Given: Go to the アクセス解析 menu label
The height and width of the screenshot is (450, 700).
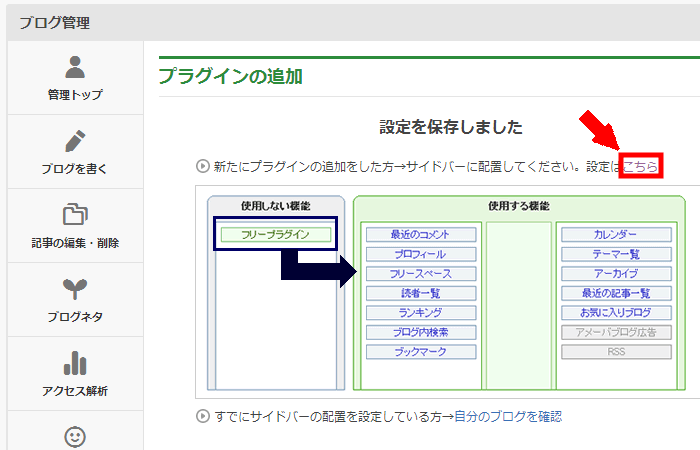Looking at the screenshot, I should [75, 391].
